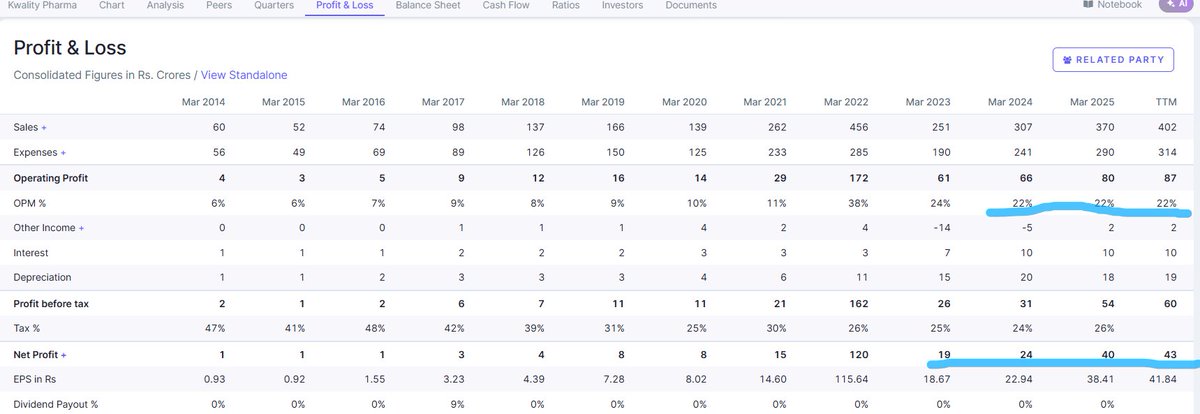
Task: Switch to the Balance Sheet tab
Action: click(429, 5)
